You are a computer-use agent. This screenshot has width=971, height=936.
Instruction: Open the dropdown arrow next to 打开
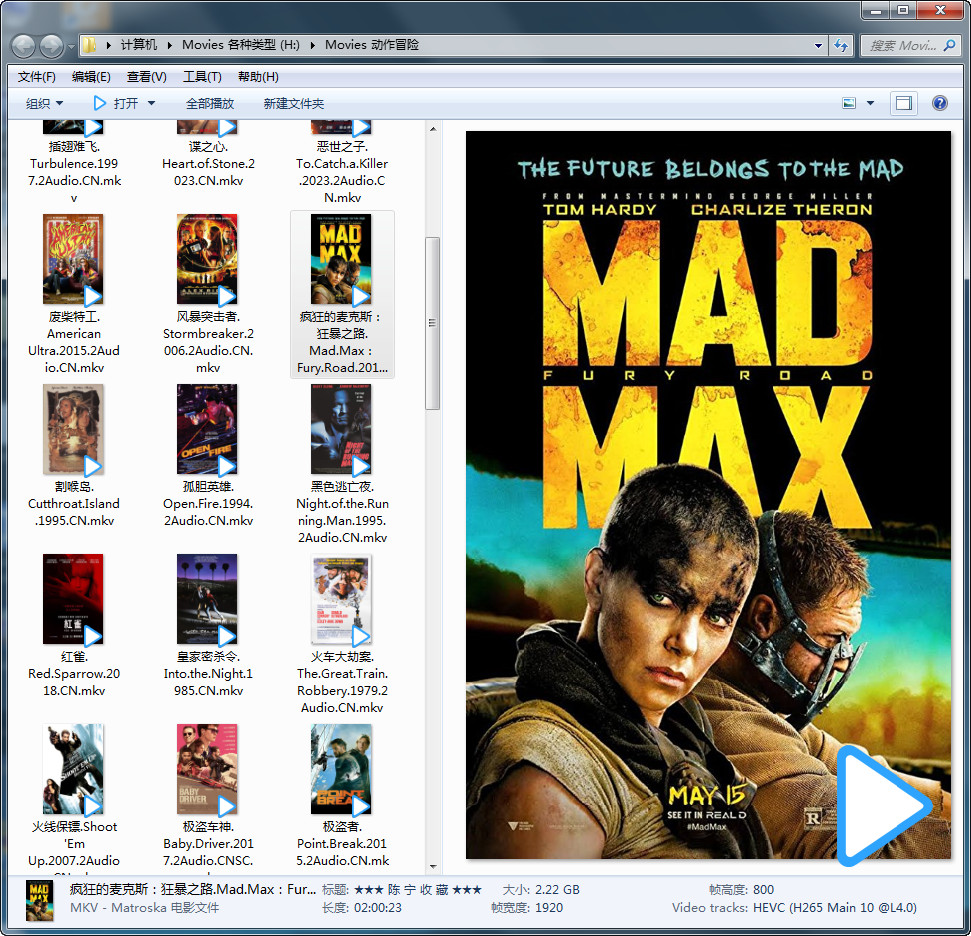[151, 103]
